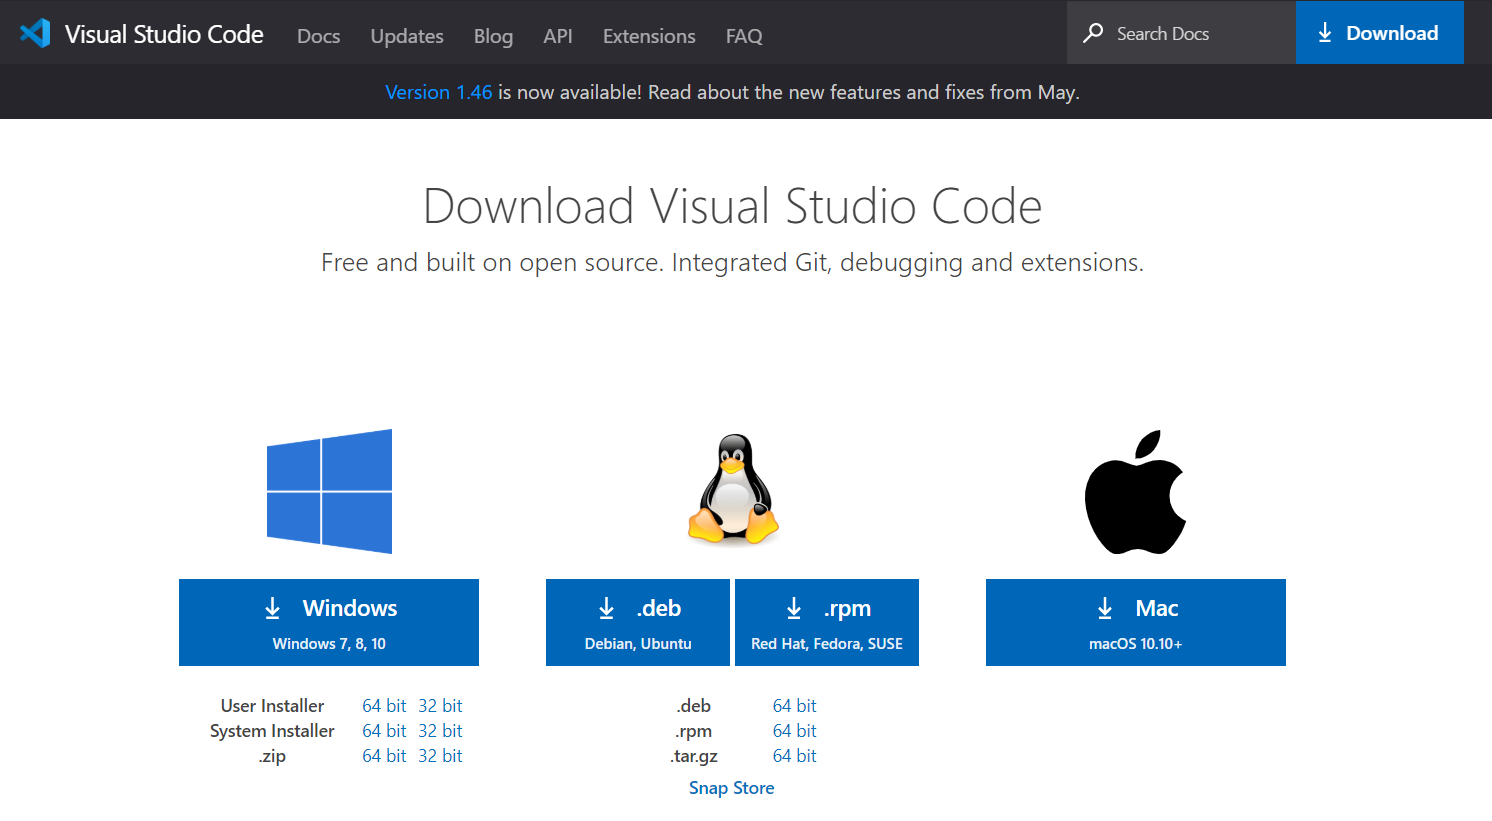Open the Version 1.46 release notes link
1492x821 pixels.
(x=438, y=92)
